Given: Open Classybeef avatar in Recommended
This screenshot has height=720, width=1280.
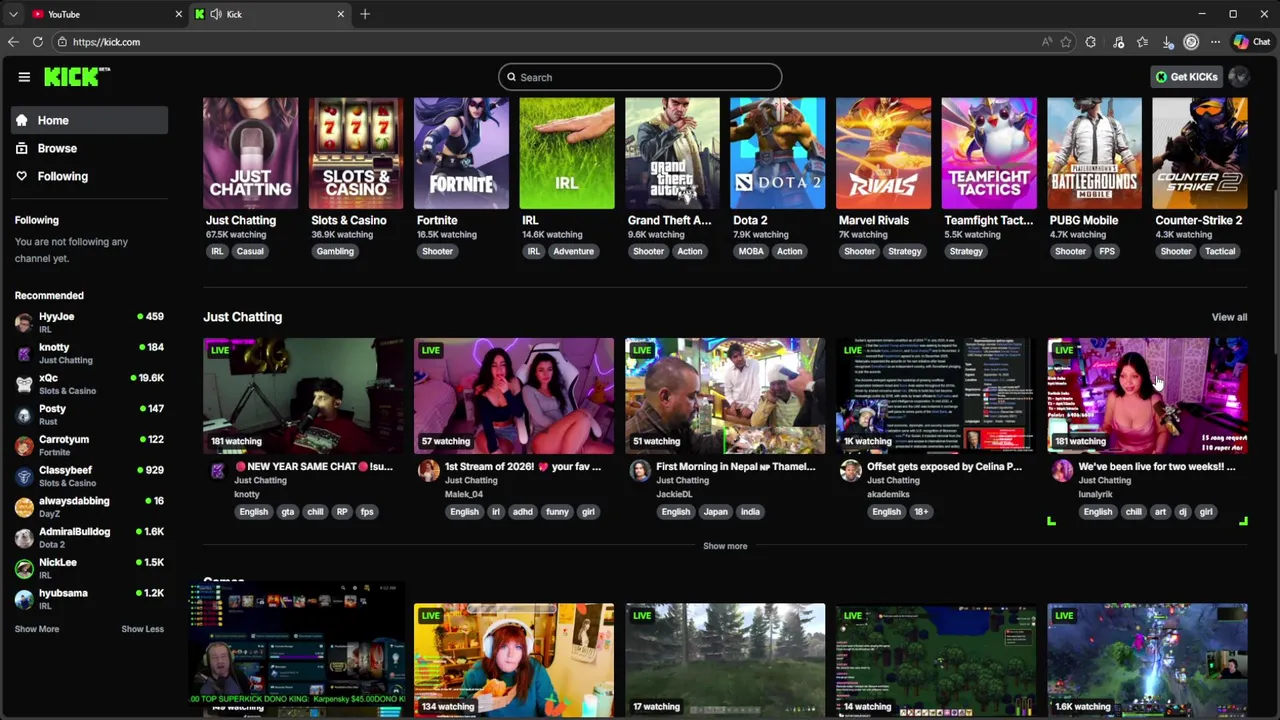Looking at the screenshot, I should coord(24,476).
